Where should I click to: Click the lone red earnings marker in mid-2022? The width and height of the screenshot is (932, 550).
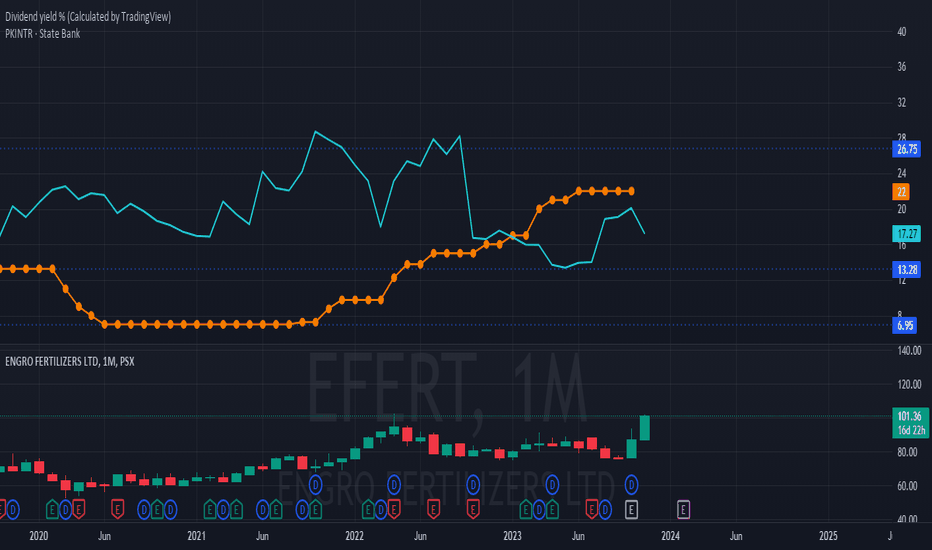(433, 510)
